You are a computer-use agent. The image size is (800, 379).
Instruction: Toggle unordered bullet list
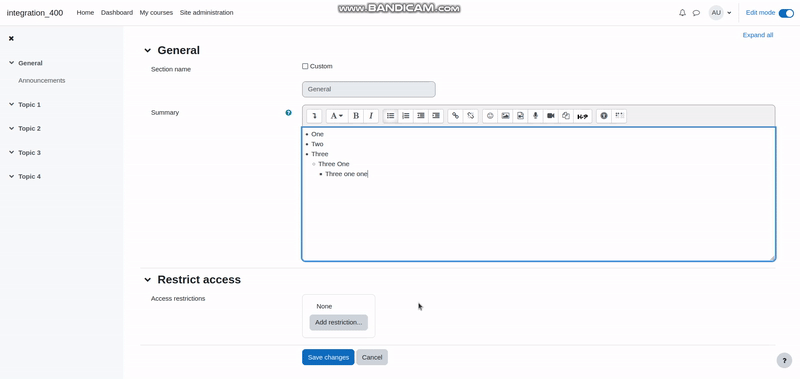pyautogui.click(x=390, y=116)
